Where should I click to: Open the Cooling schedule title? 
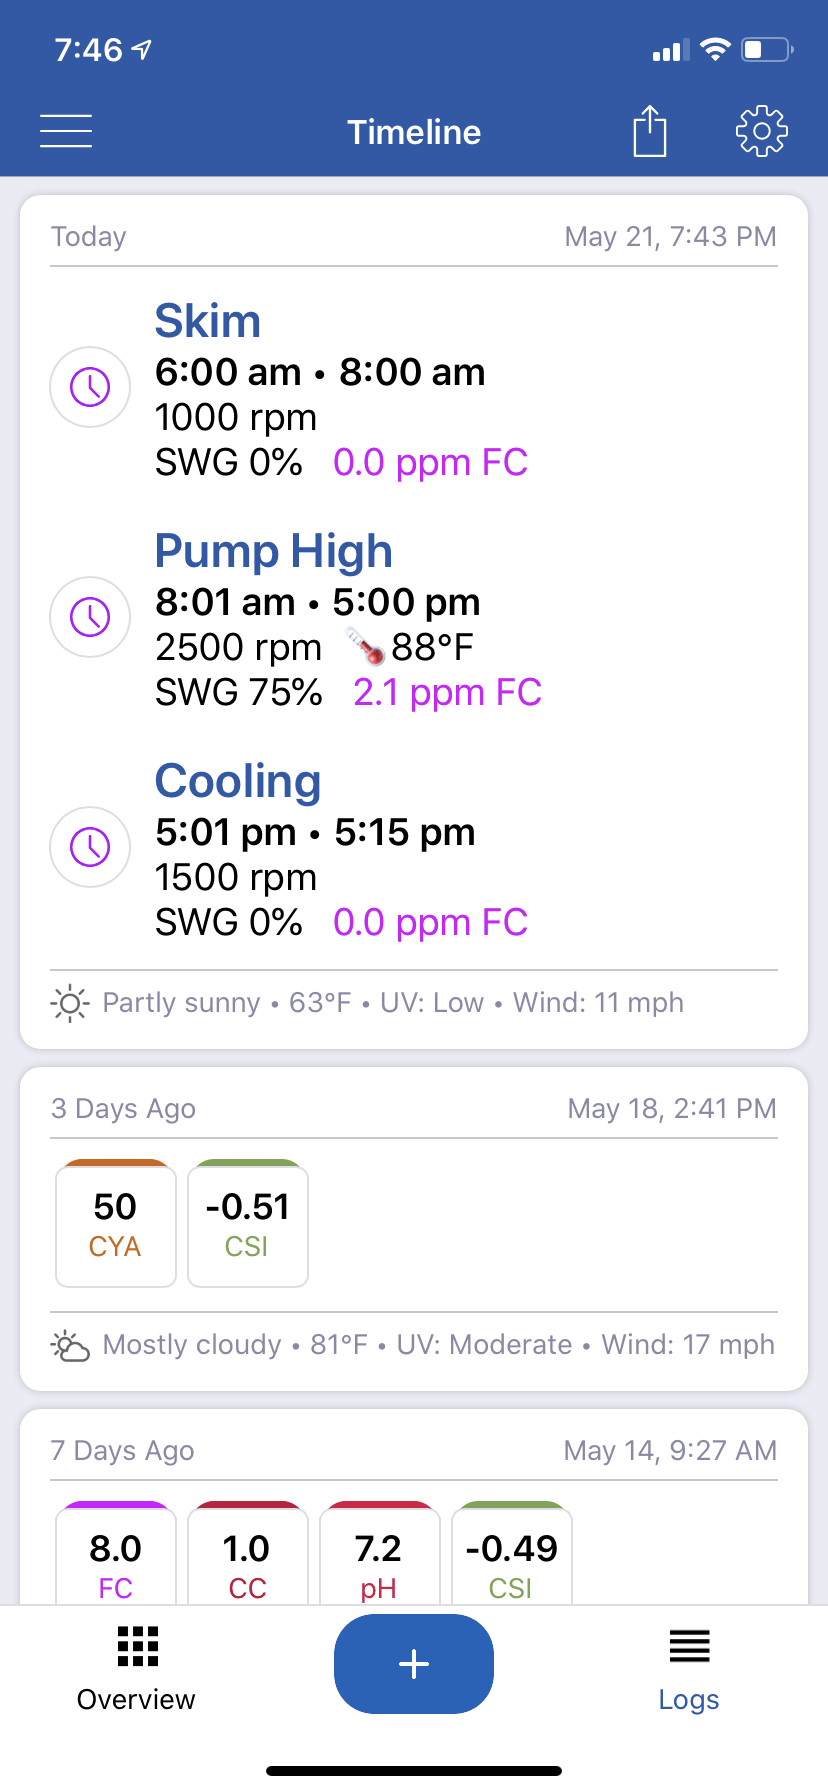coord(238,781)
